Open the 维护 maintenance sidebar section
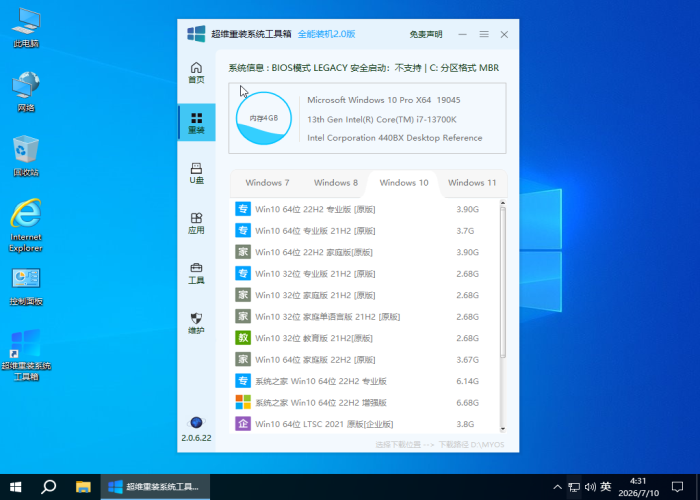Screen dimensions: 700x500 pos(196,324)
